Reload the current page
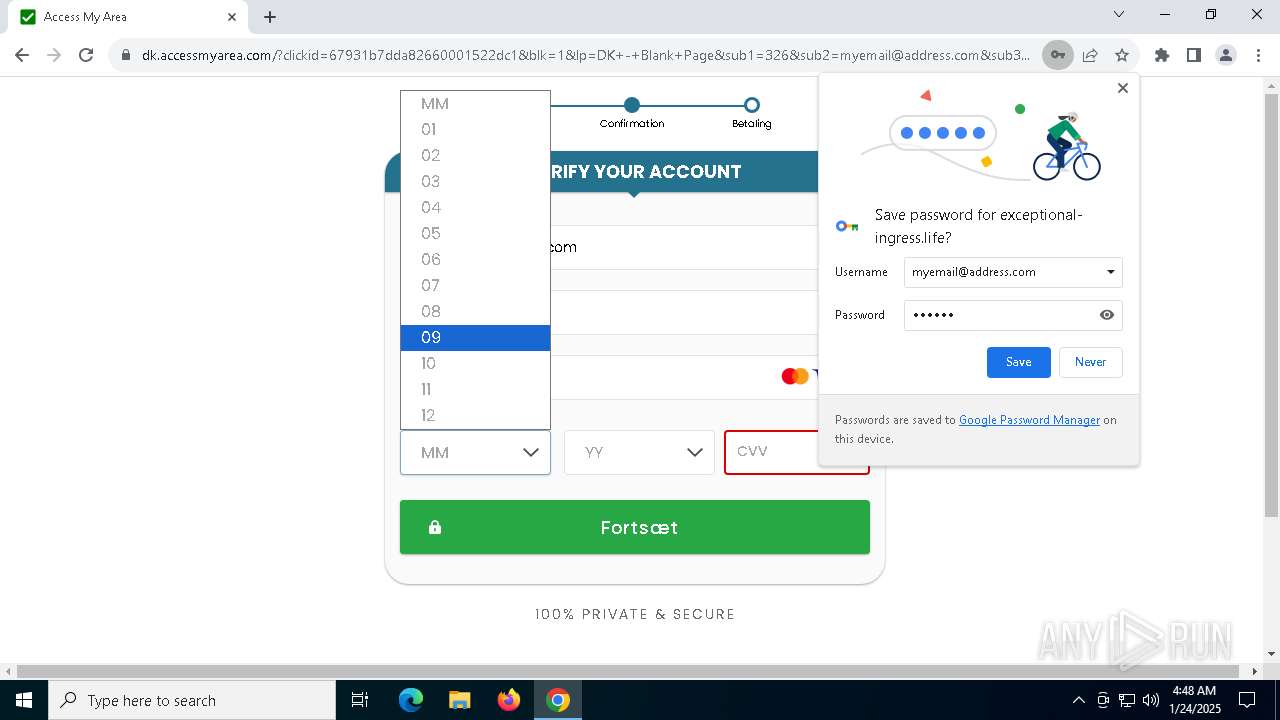Viewport: 1280px width, 720px height. (x=86, y=55)
